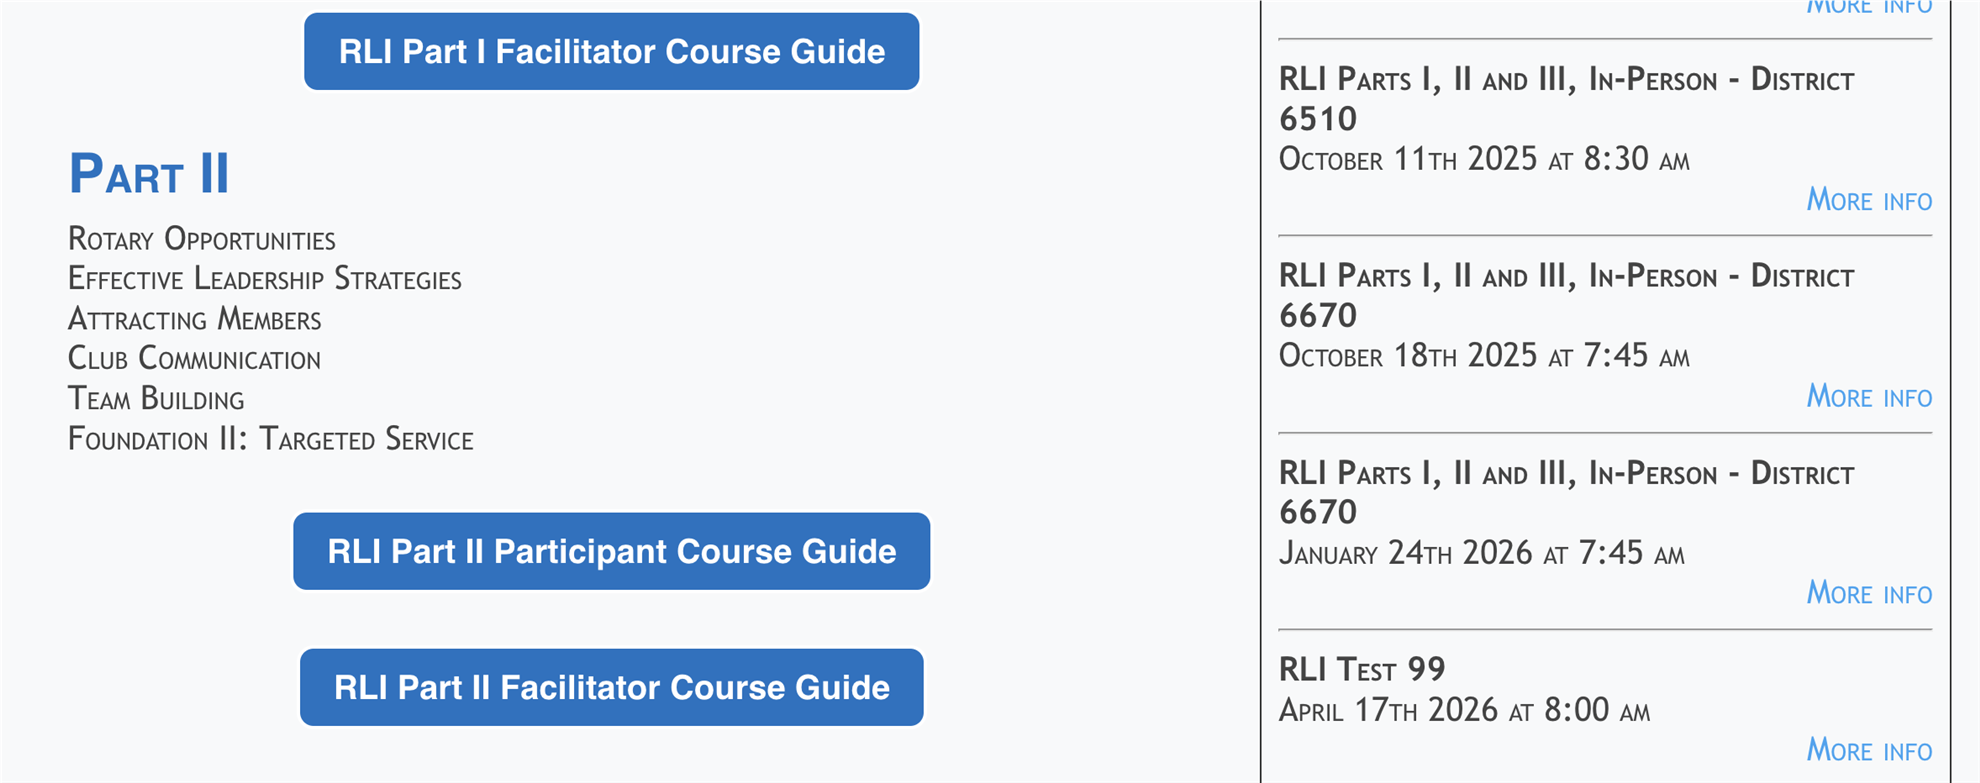Click the April 17th 2026 event date
Screen dimensions: 1980x783
tap(1464, 710)
